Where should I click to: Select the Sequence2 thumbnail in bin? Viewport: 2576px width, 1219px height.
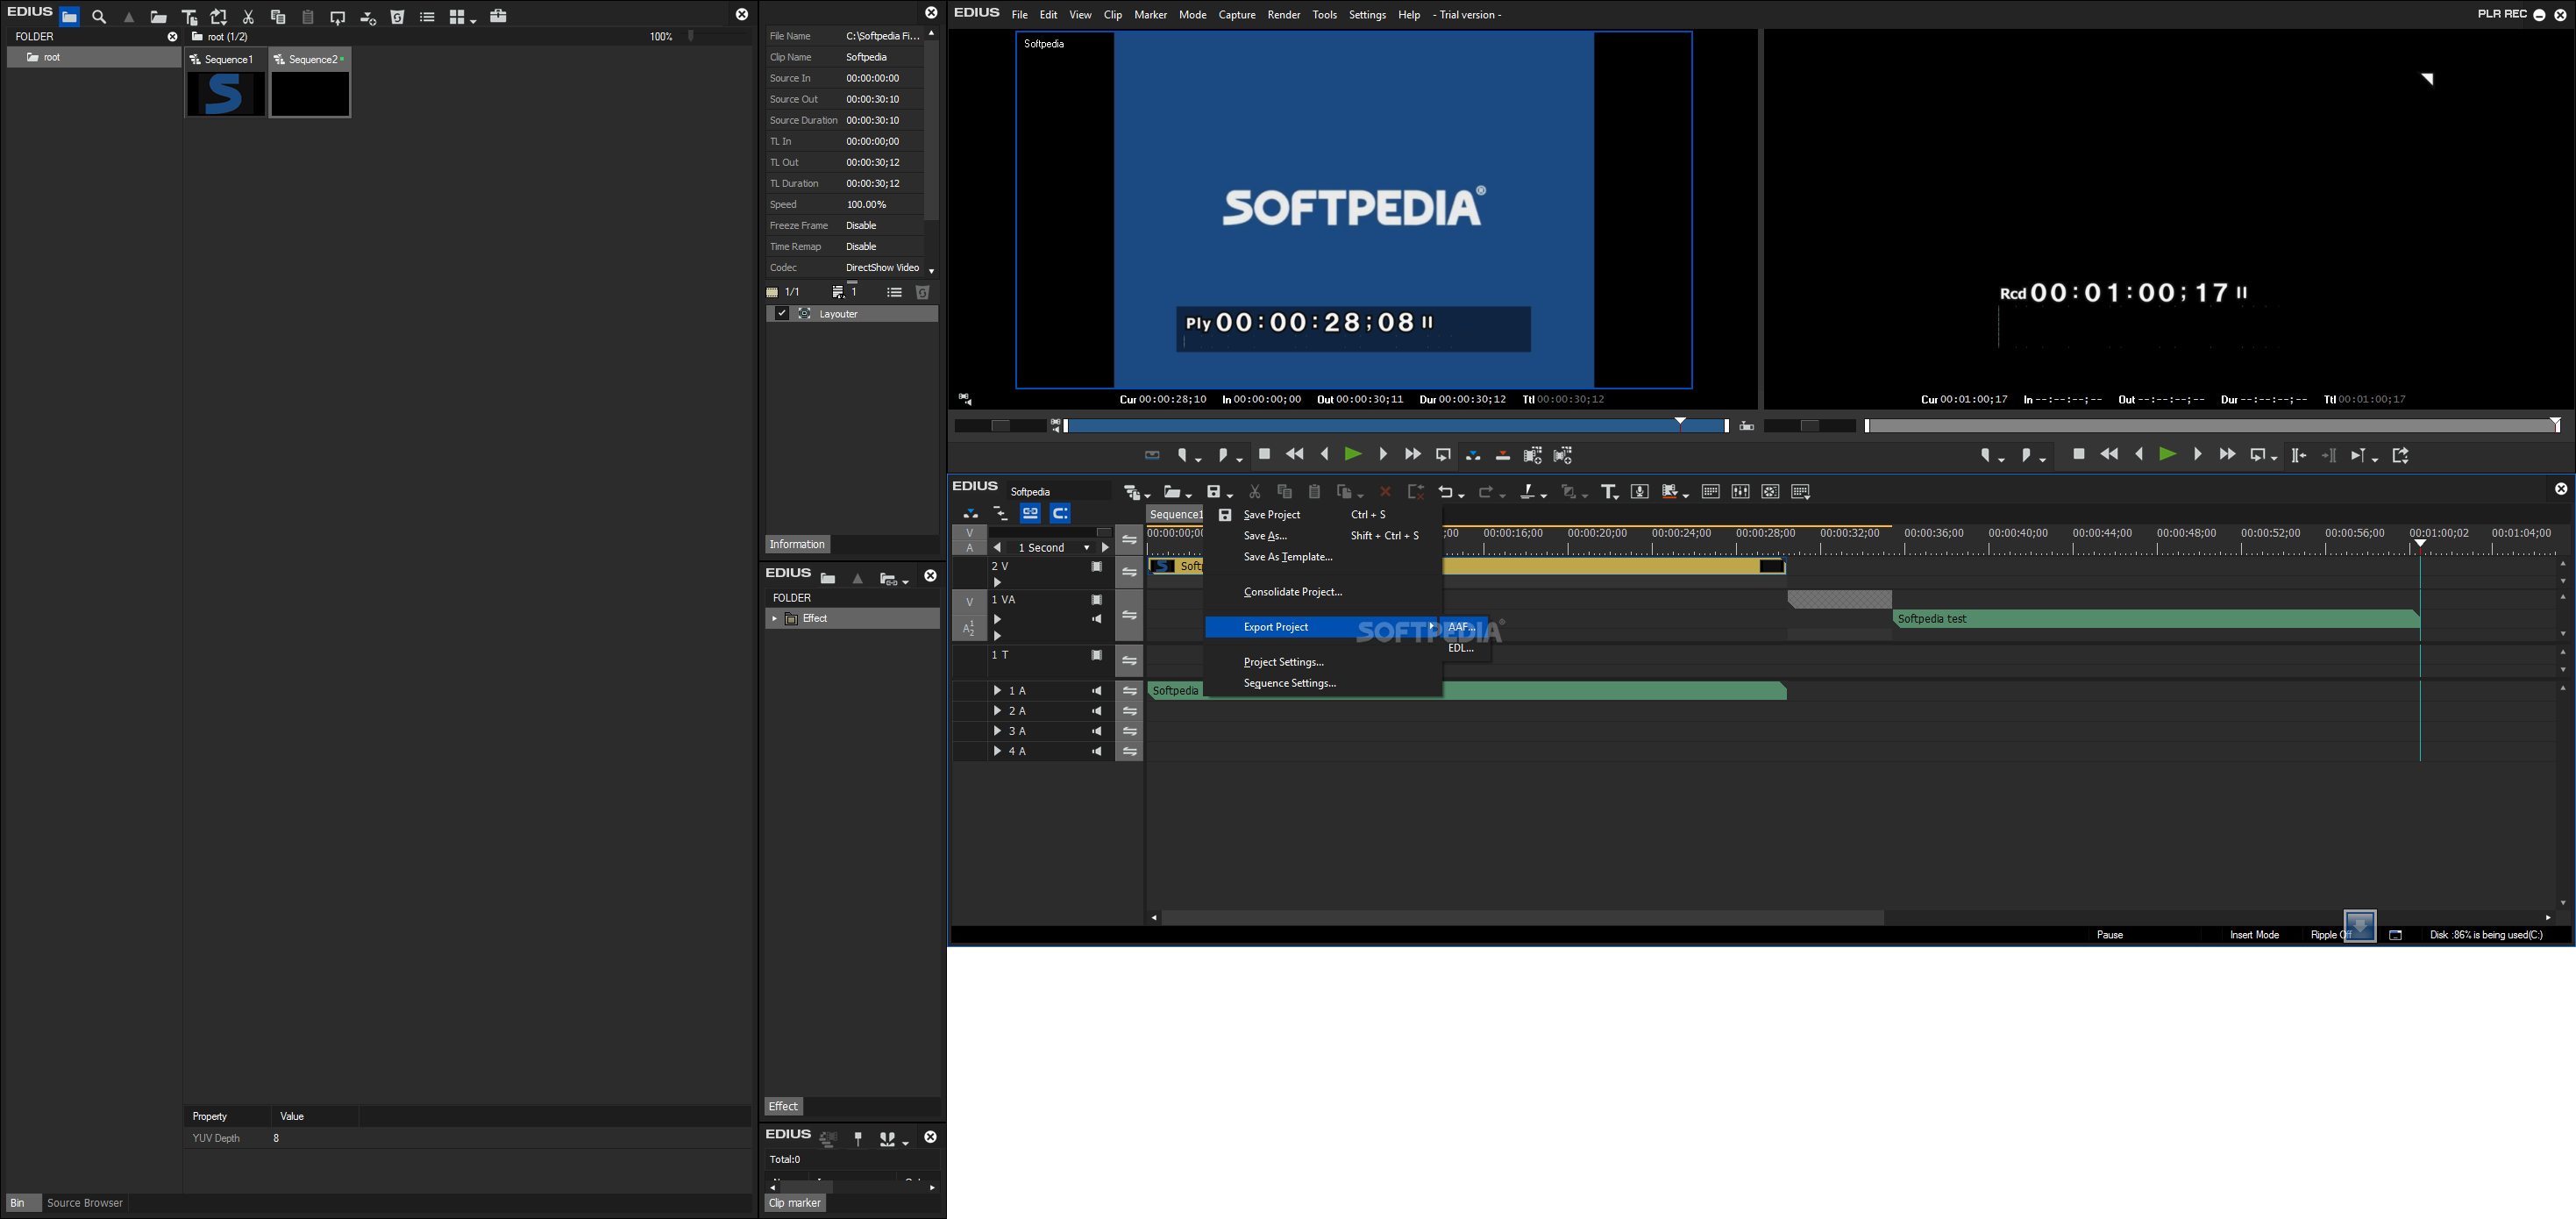click(310, 94)
